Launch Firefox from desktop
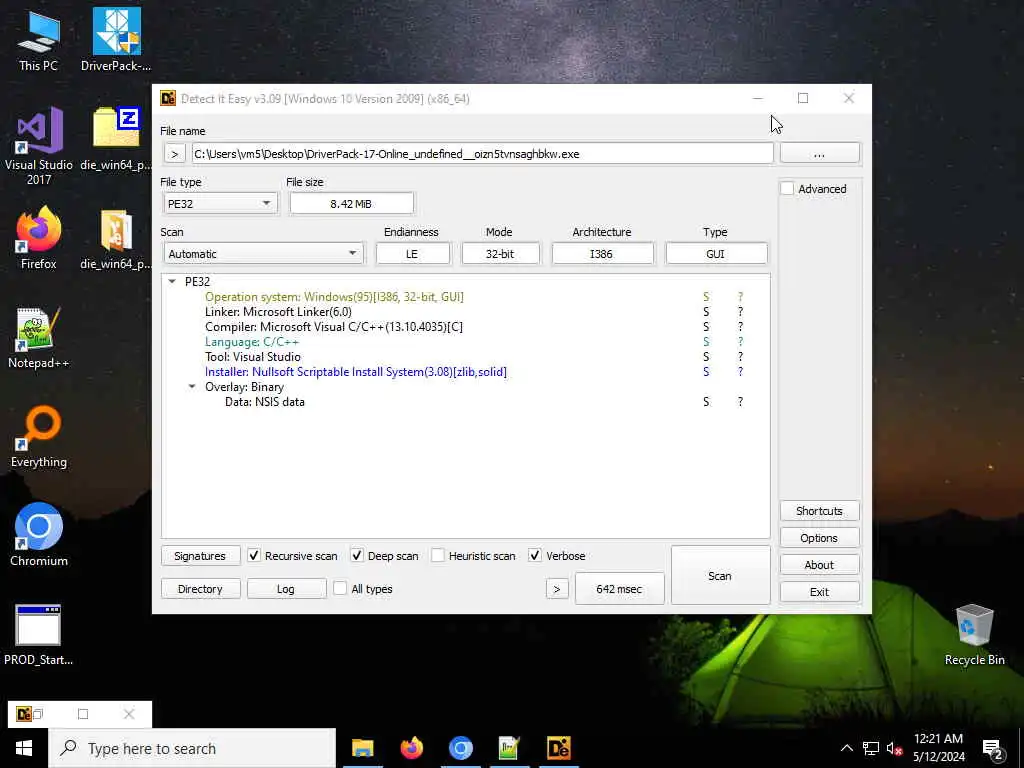 (x=39, y=238)
